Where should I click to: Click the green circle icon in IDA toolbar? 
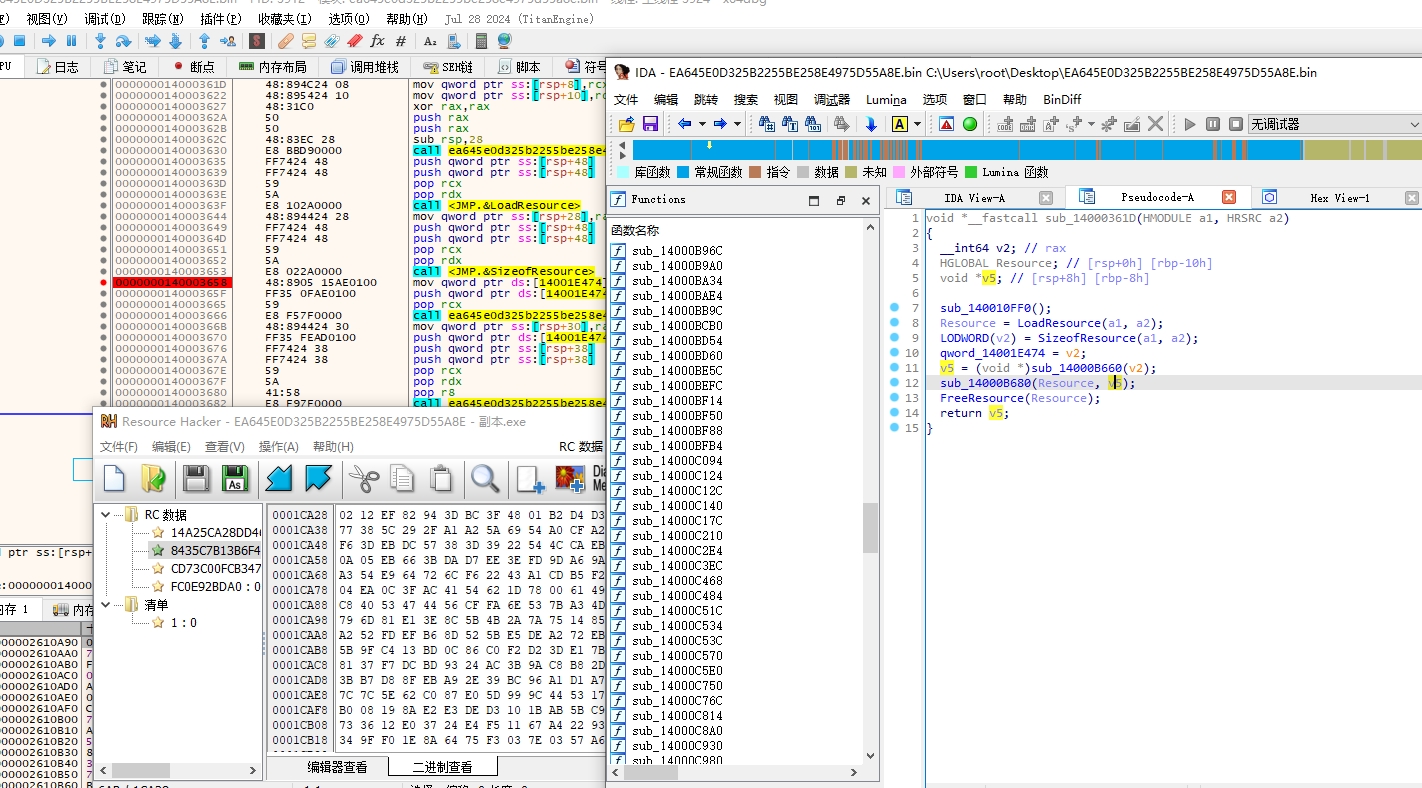(x=969, y=124)
